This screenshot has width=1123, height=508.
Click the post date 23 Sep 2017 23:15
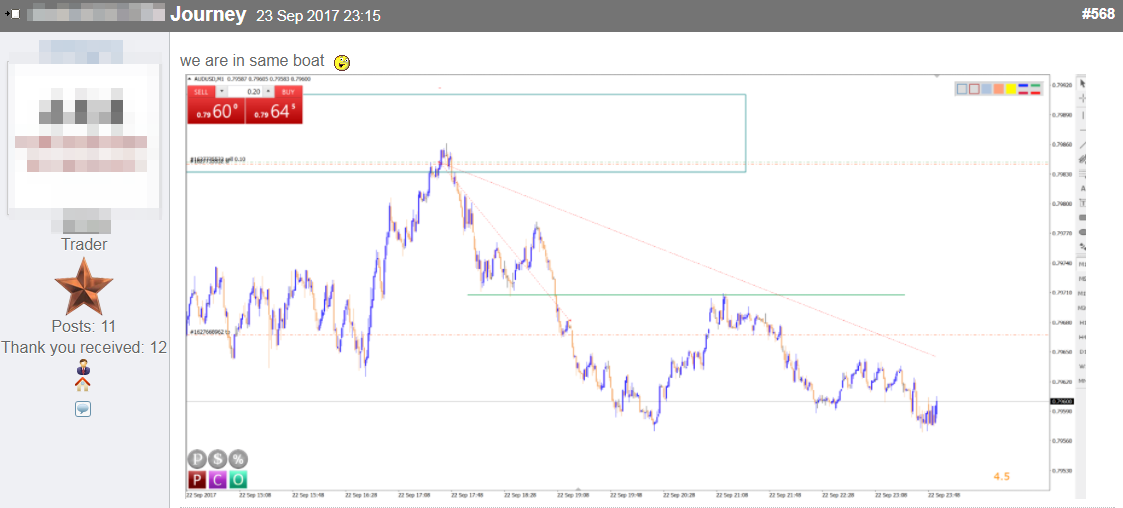point(318,16)
